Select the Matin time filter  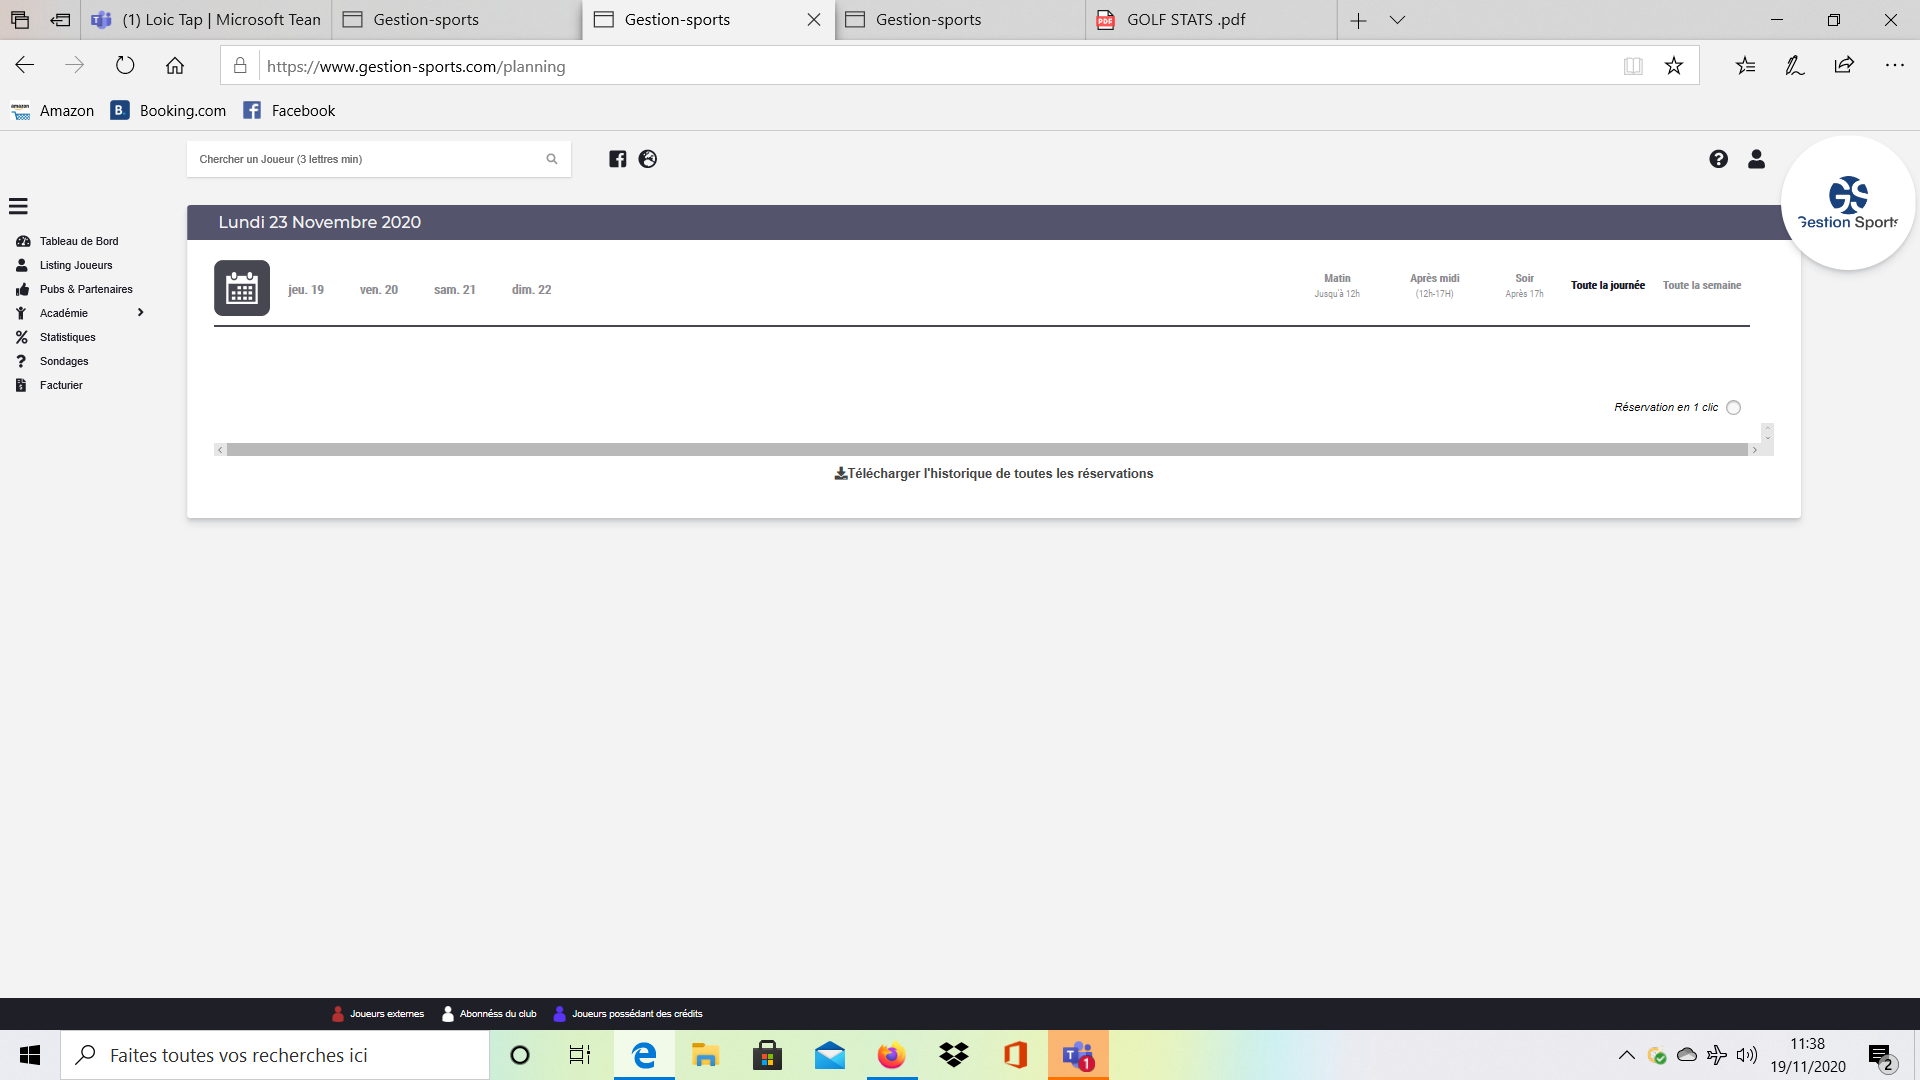click(x=1337, y=285)
